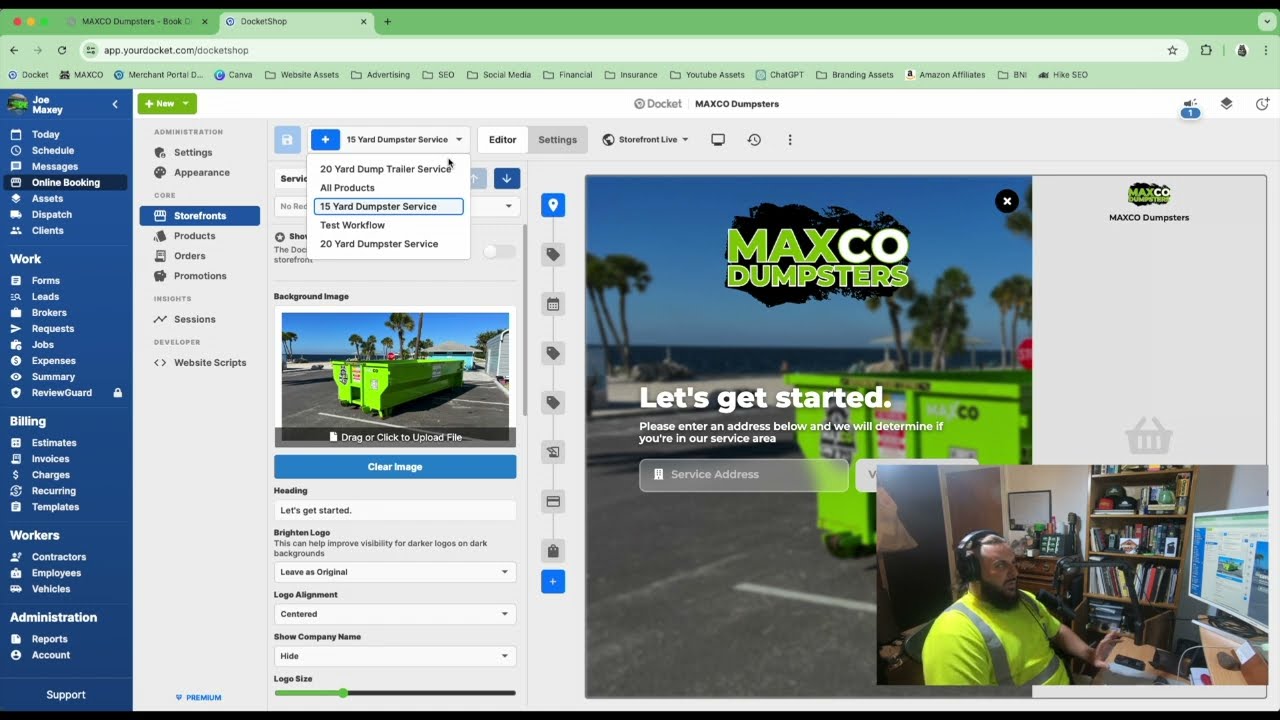Viewport: 1280px width, 720px height.
Task: Open Appearance under Administration
Action: tap(202, 172)
